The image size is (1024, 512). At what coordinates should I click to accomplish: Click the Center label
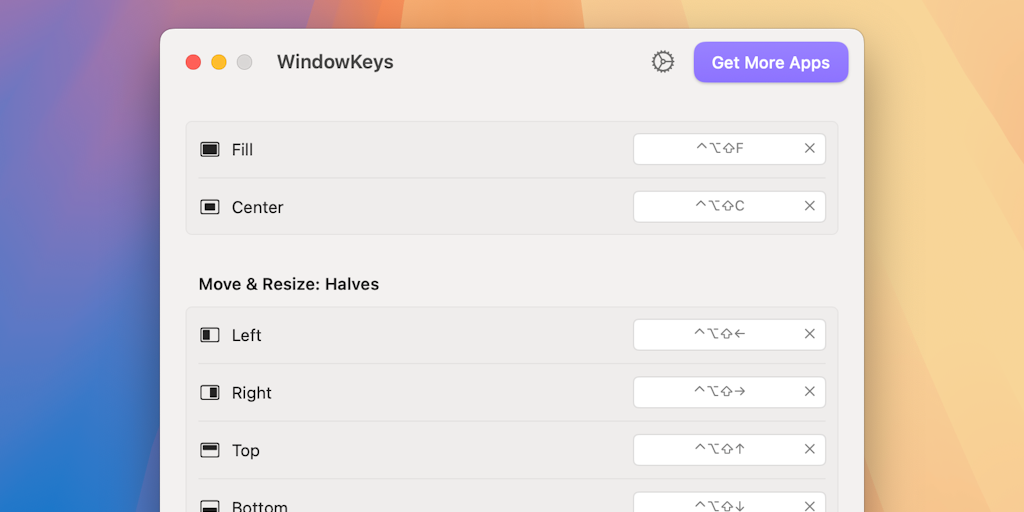tap(257, 207)
